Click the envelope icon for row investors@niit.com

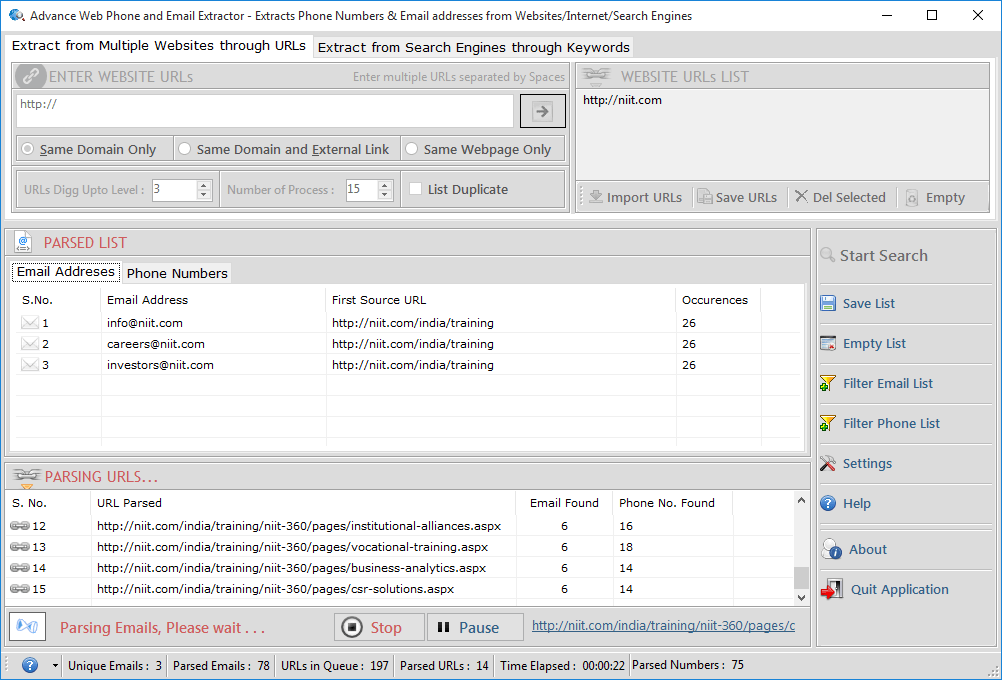click(29, 365)
